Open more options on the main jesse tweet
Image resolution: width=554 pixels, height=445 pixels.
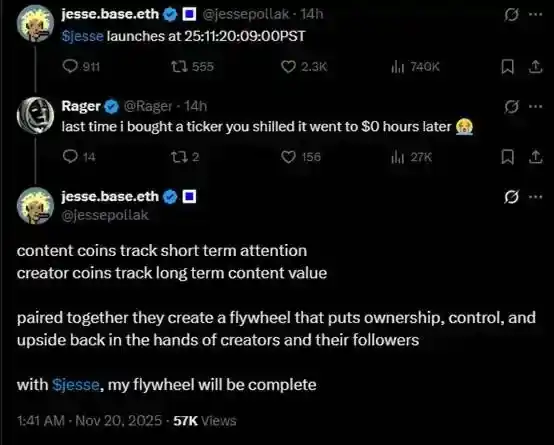click(536, 197)
